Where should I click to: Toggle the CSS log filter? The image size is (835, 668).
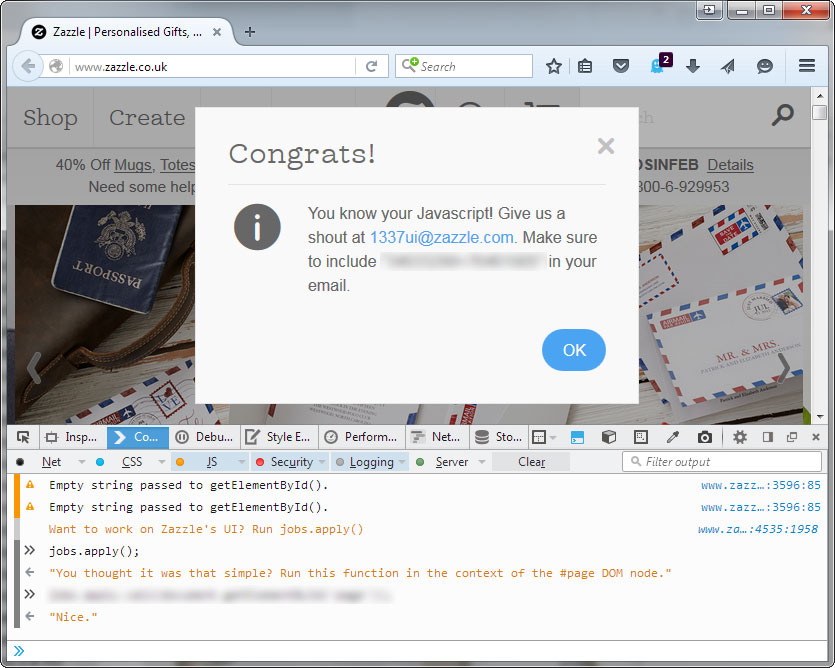(131, 462)
